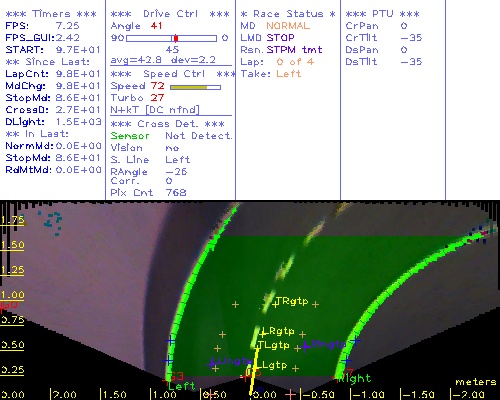Click the -1.00 horizontal axis tick
Screen dimensions: 500x400
click(x=368, y=395)
